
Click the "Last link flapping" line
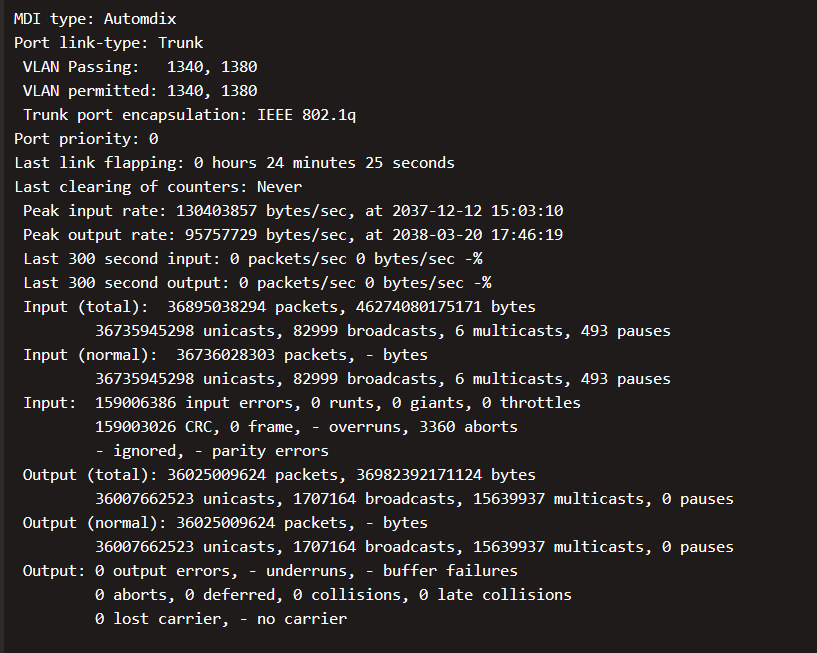click(x=234, y=163)
